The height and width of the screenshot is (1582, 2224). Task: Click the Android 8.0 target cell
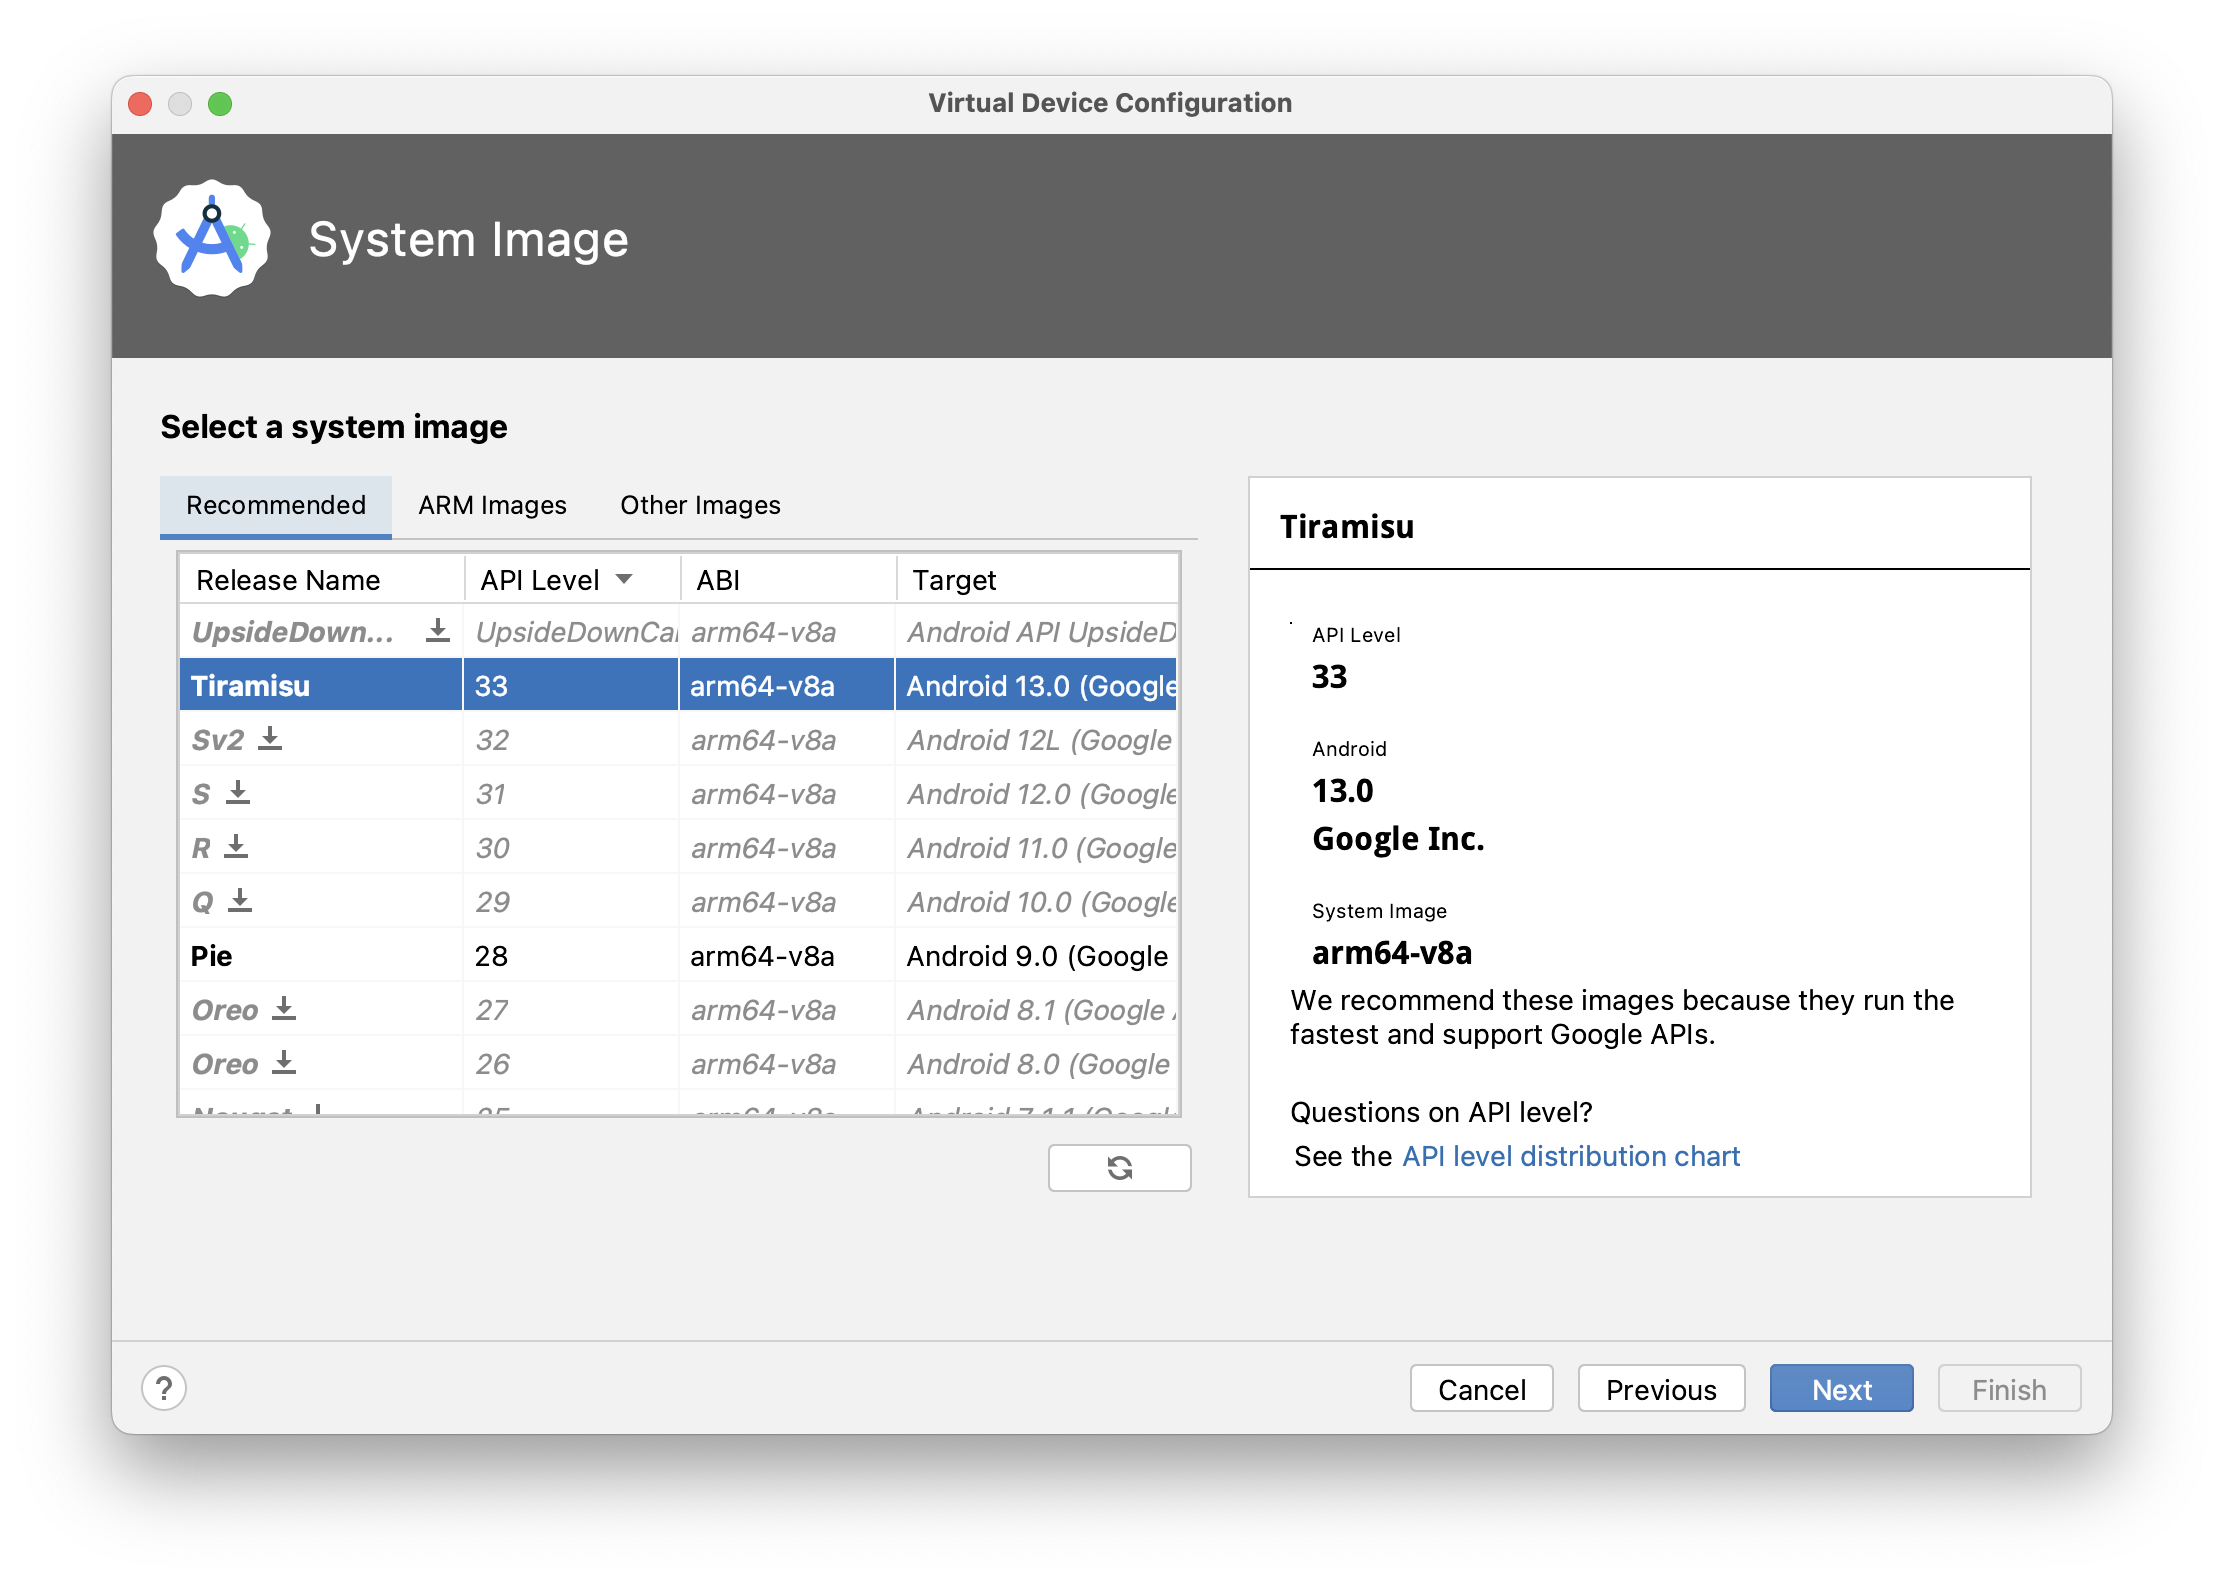point(1037,1063)
